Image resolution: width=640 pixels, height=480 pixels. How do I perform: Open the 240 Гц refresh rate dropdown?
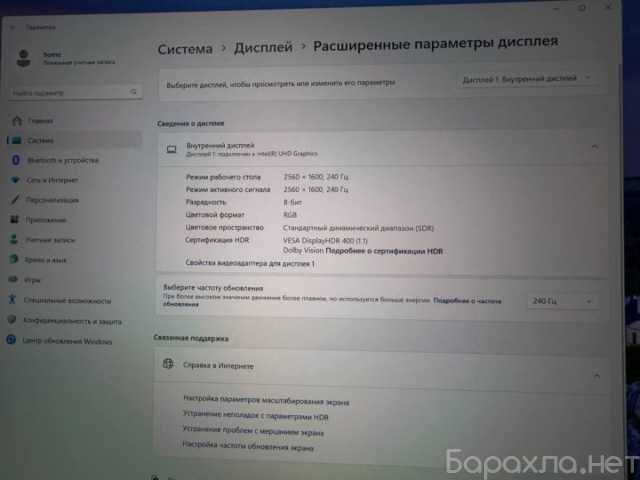(563, 300)
